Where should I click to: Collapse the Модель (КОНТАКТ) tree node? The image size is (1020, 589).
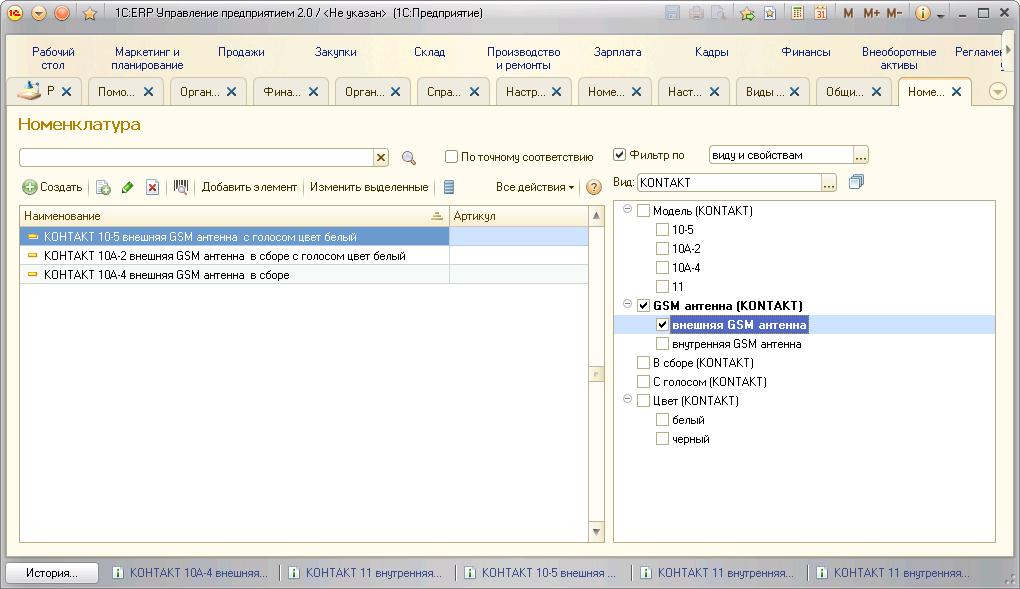click(627, 210)
